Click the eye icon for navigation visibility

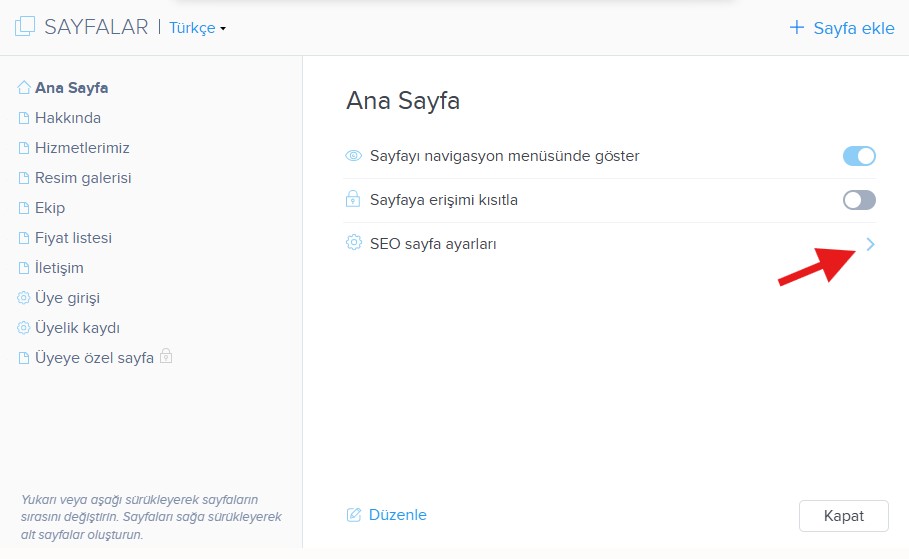353,156
